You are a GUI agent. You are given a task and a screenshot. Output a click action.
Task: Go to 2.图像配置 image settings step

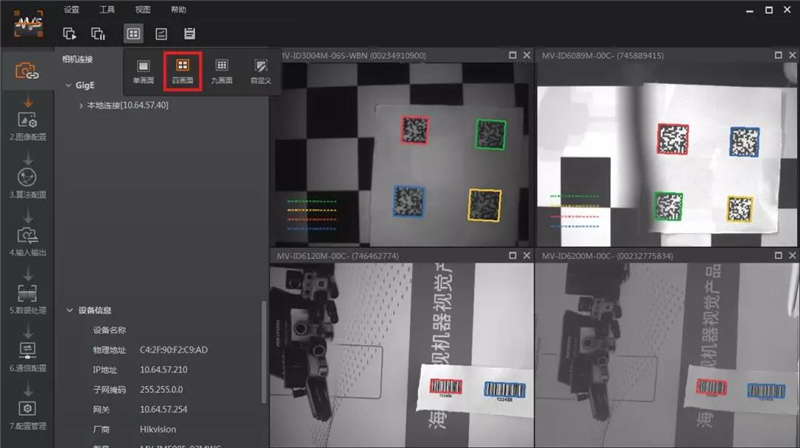[x=27, y=124]
